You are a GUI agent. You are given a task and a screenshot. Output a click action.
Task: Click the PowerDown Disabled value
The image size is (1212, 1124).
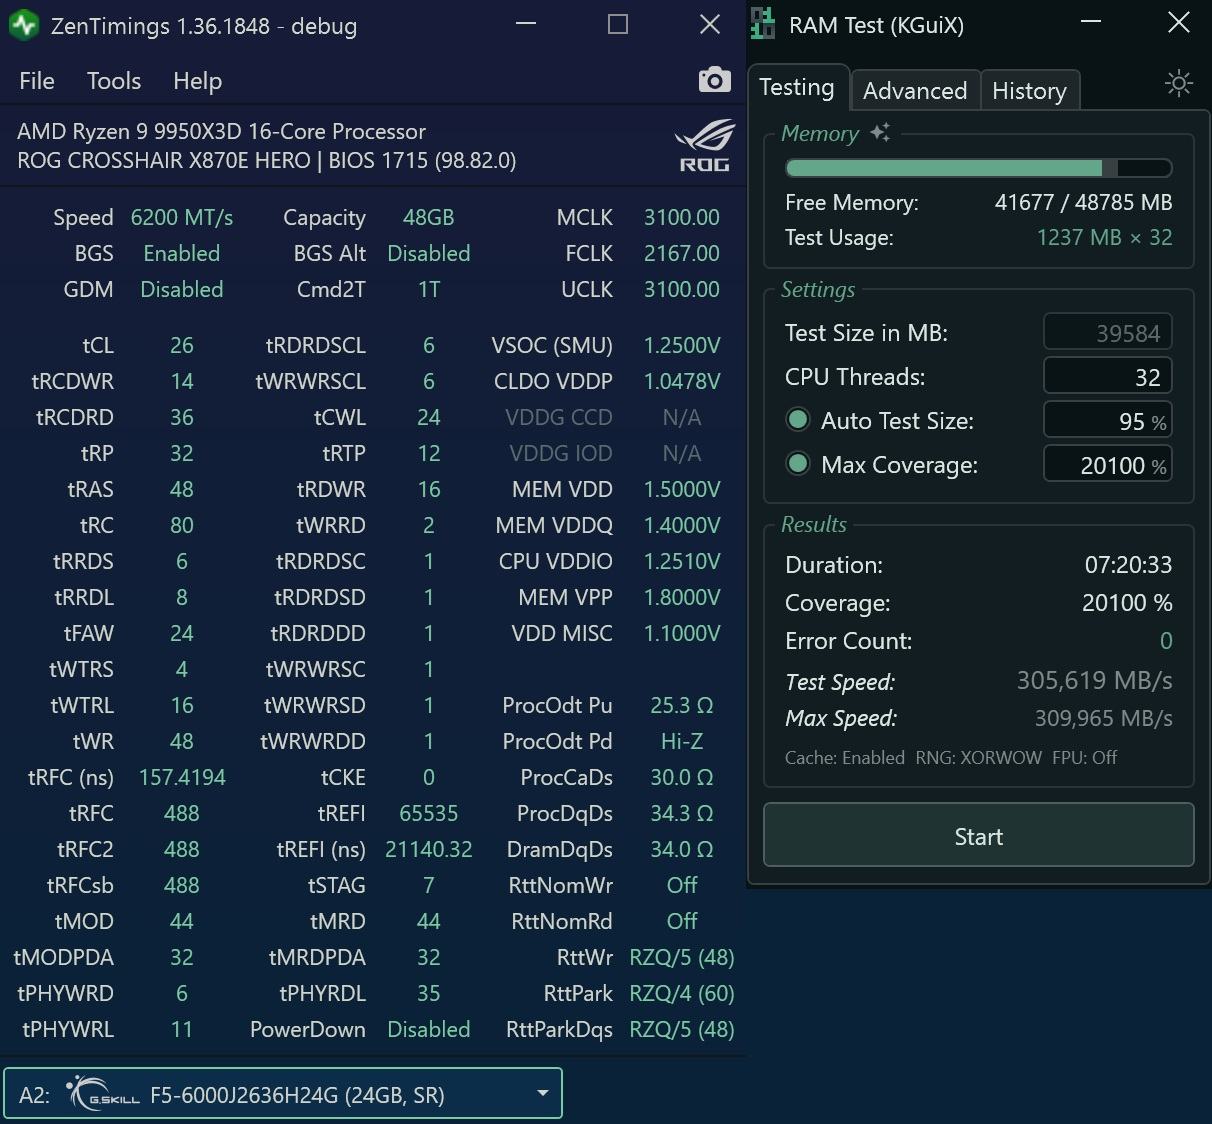pyautogui.click(x=428, y=1029)
